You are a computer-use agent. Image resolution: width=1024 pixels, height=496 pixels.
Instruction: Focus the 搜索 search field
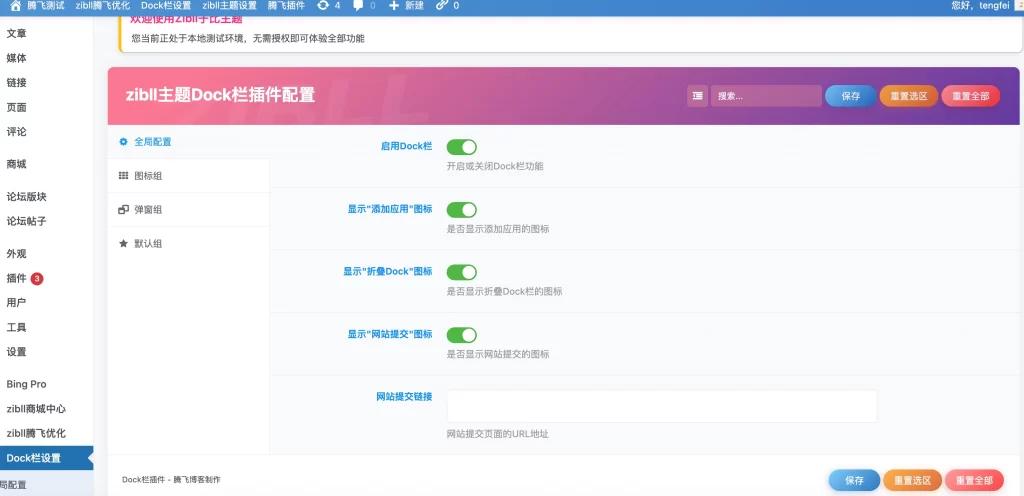pos(766,96)
